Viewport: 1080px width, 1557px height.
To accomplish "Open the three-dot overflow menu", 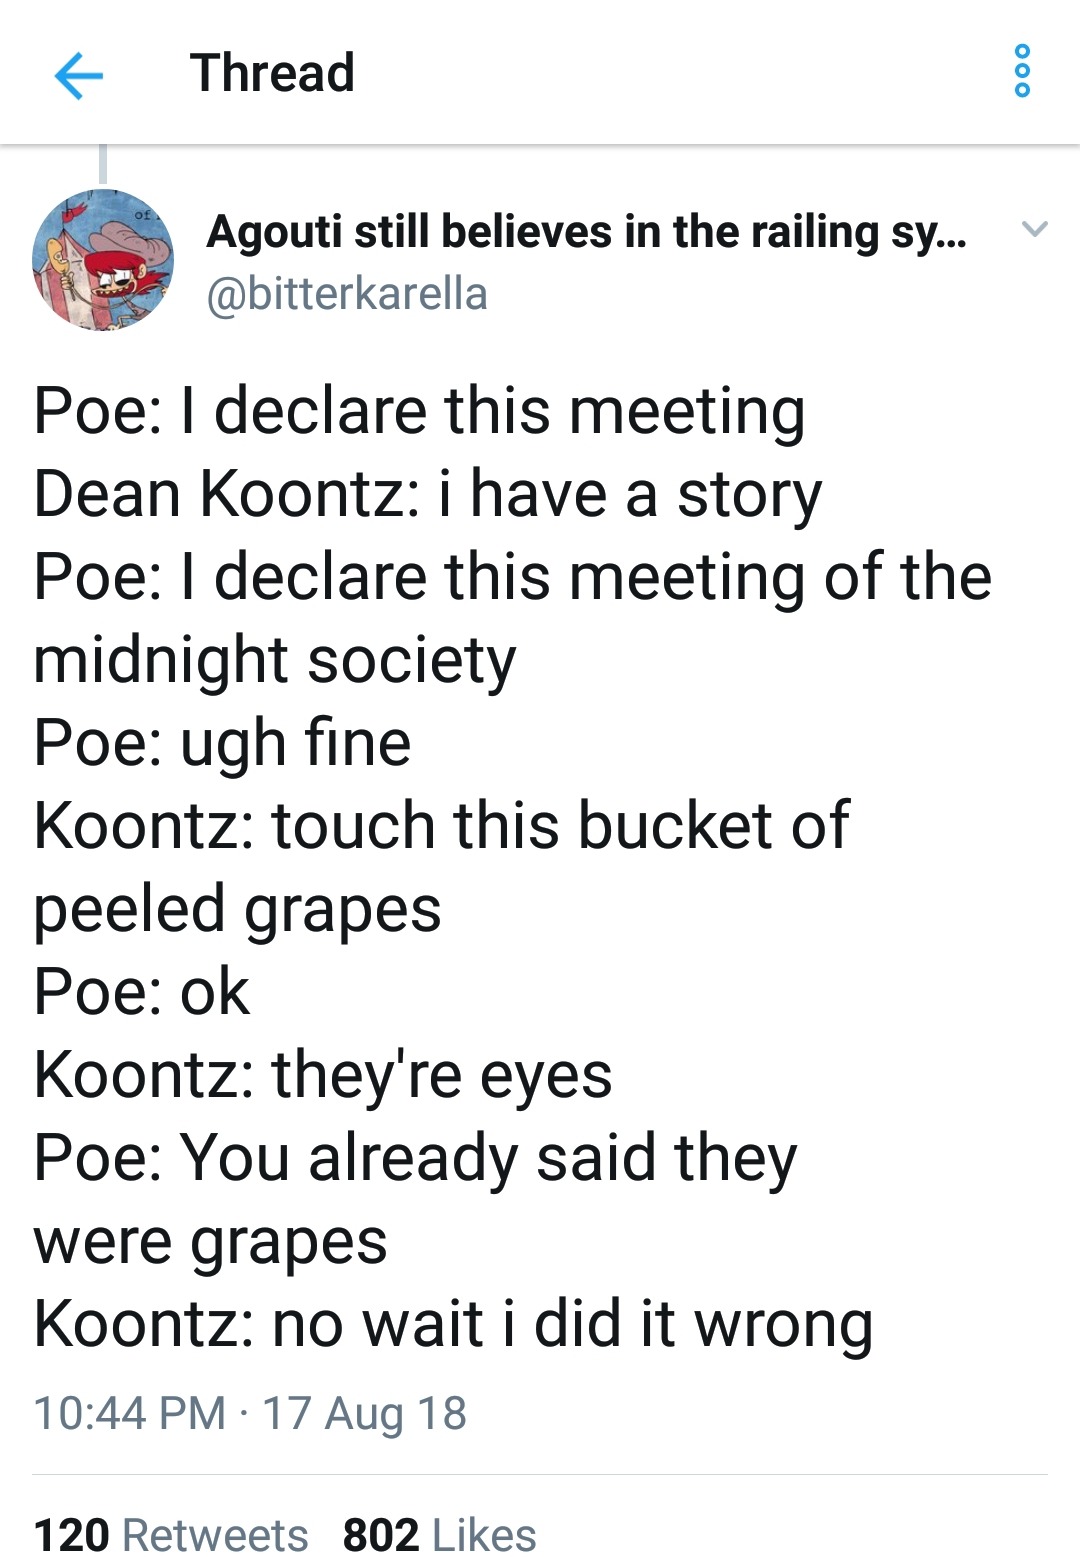I will [x=1022, y=72].
